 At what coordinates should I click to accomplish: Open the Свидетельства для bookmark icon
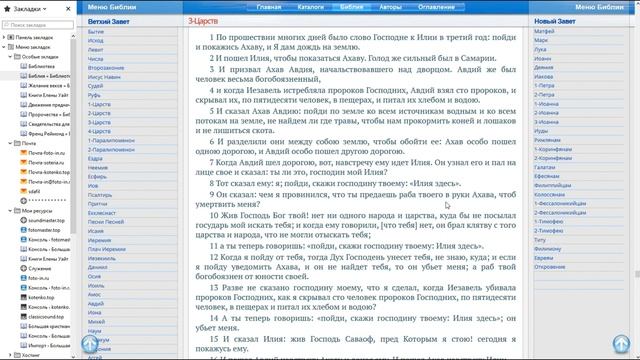(24, 124)
